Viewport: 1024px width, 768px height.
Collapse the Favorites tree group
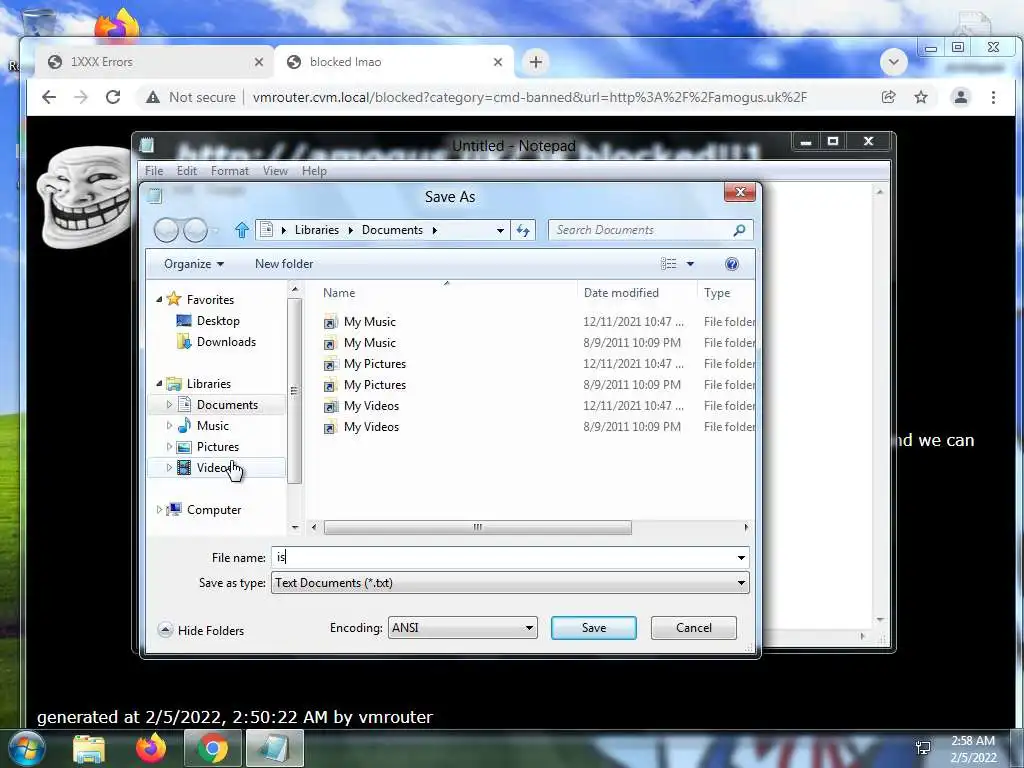click(159, 299)
